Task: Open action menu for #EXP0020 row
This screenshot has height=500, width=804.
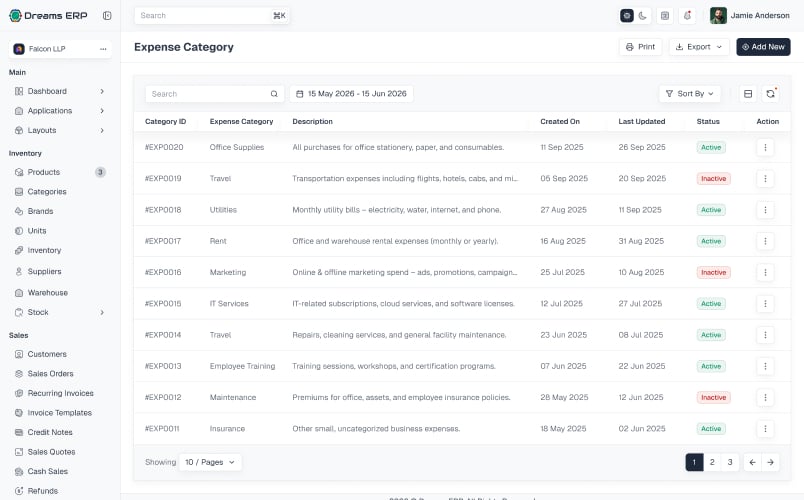Action: tap(765, 148)
